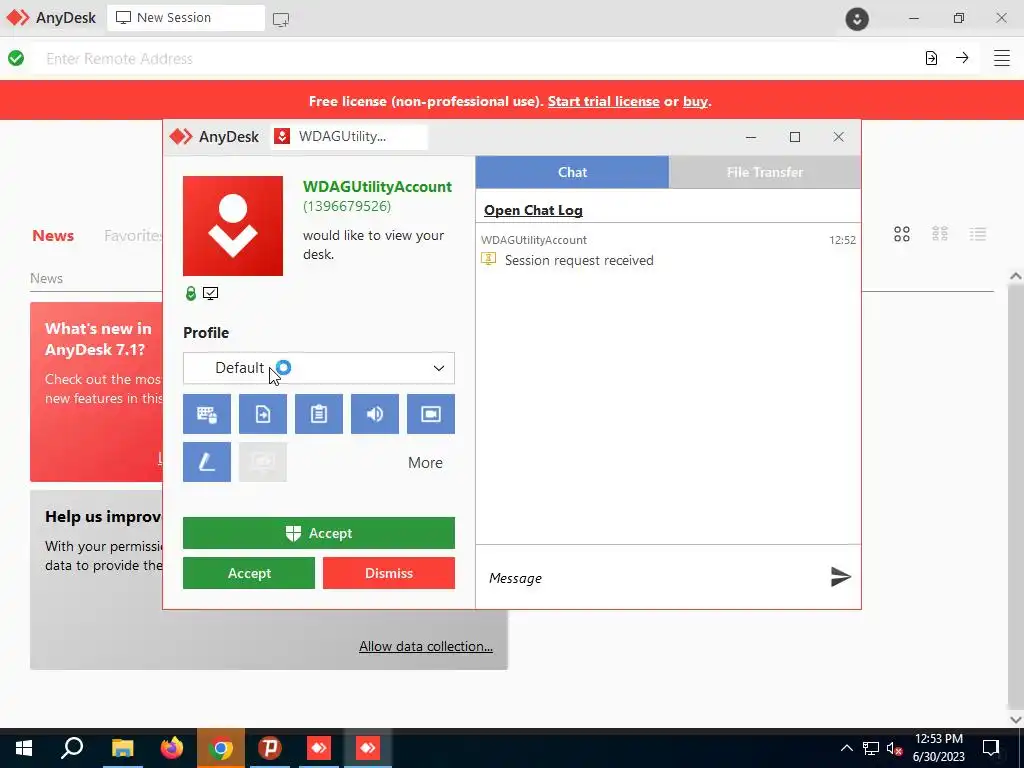Open the Favorites tab in main window
Viewport: 1024px width, 768px height.
point(133,236)
